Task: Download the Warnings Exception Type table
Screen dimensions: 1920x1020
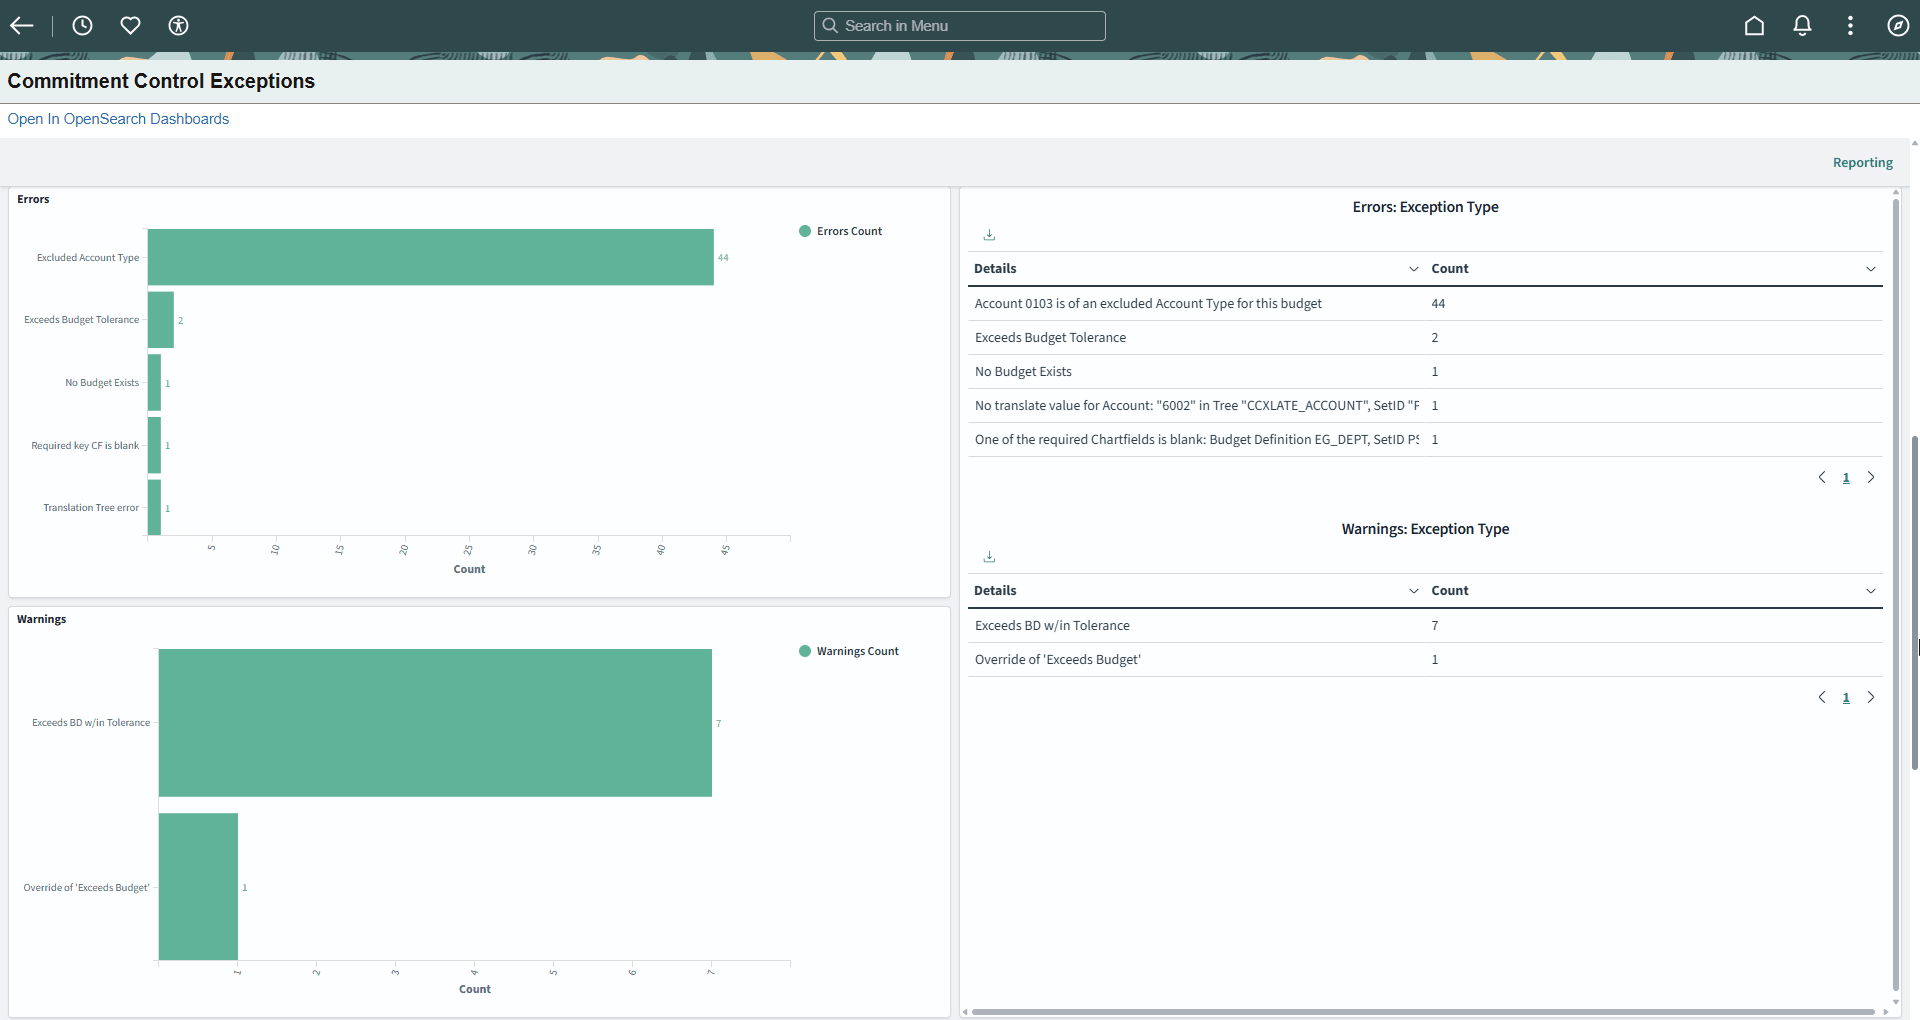Action: click(989, 557)
